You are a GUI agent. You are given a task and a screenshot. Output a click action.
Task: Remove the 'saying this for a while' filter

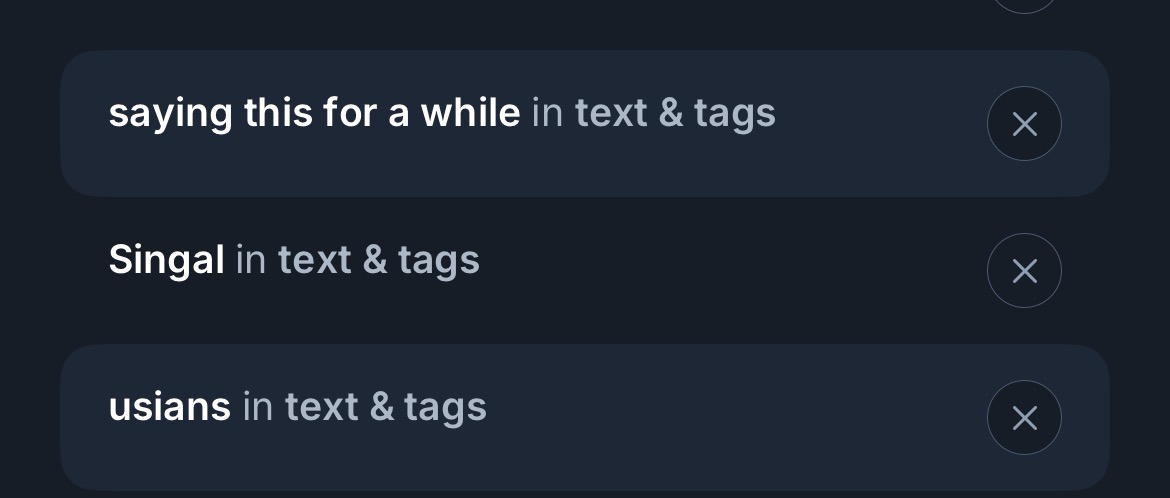tap(1024, 124)
